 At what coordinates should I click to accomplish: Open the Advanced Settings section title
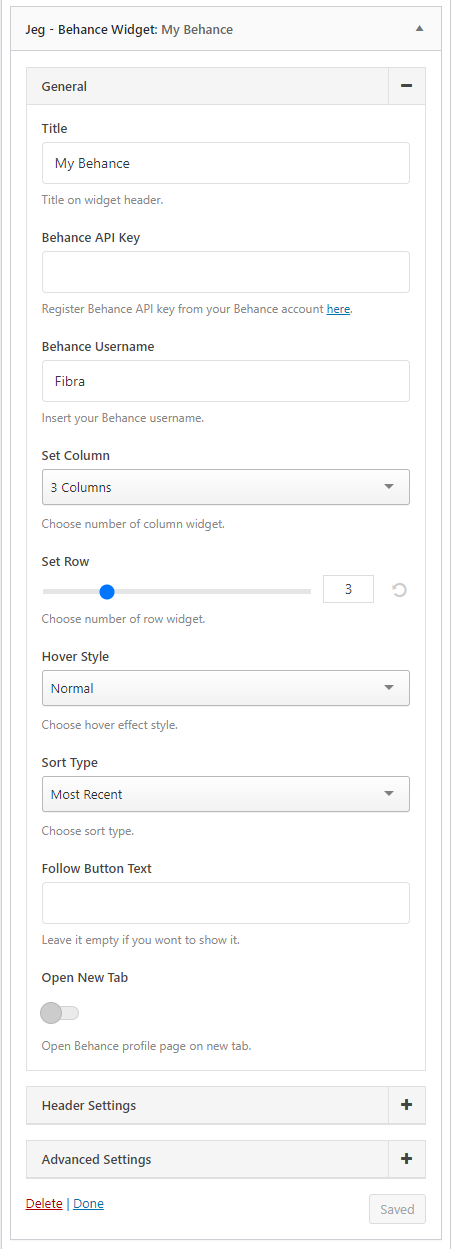click(x=97, y=1159)
